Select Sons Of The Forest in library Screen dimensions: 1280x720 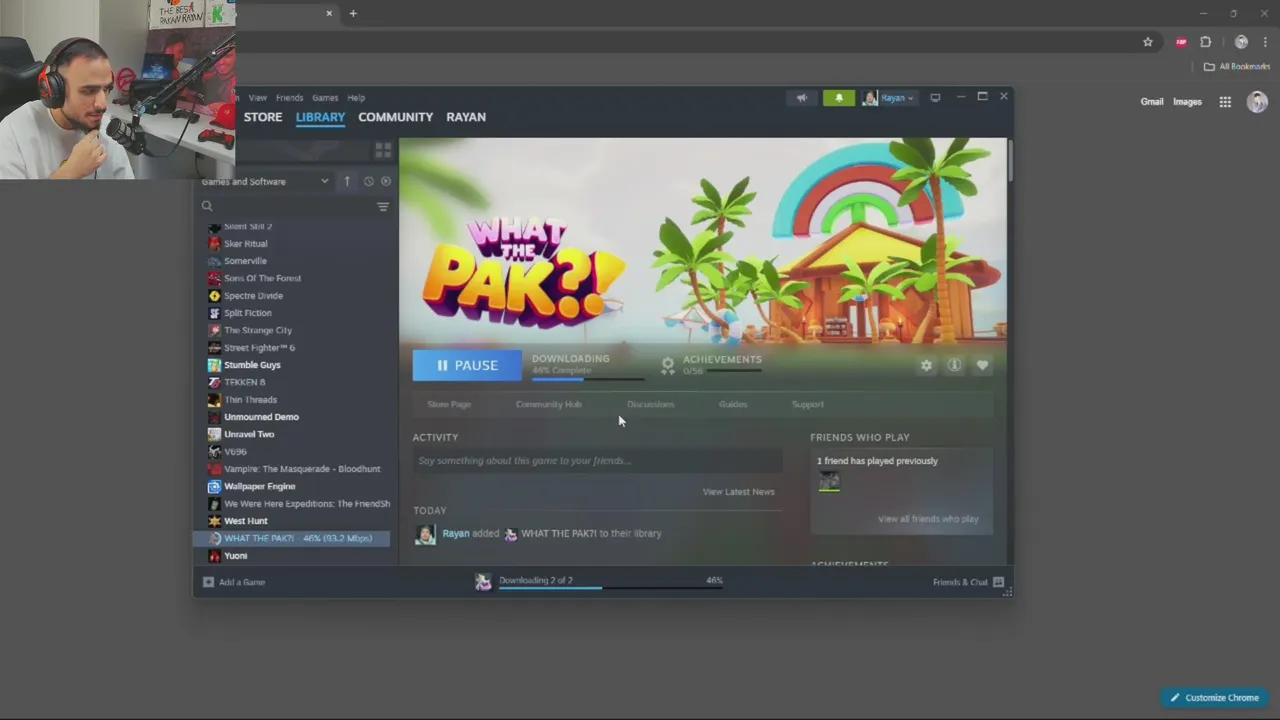click(262, 278)
